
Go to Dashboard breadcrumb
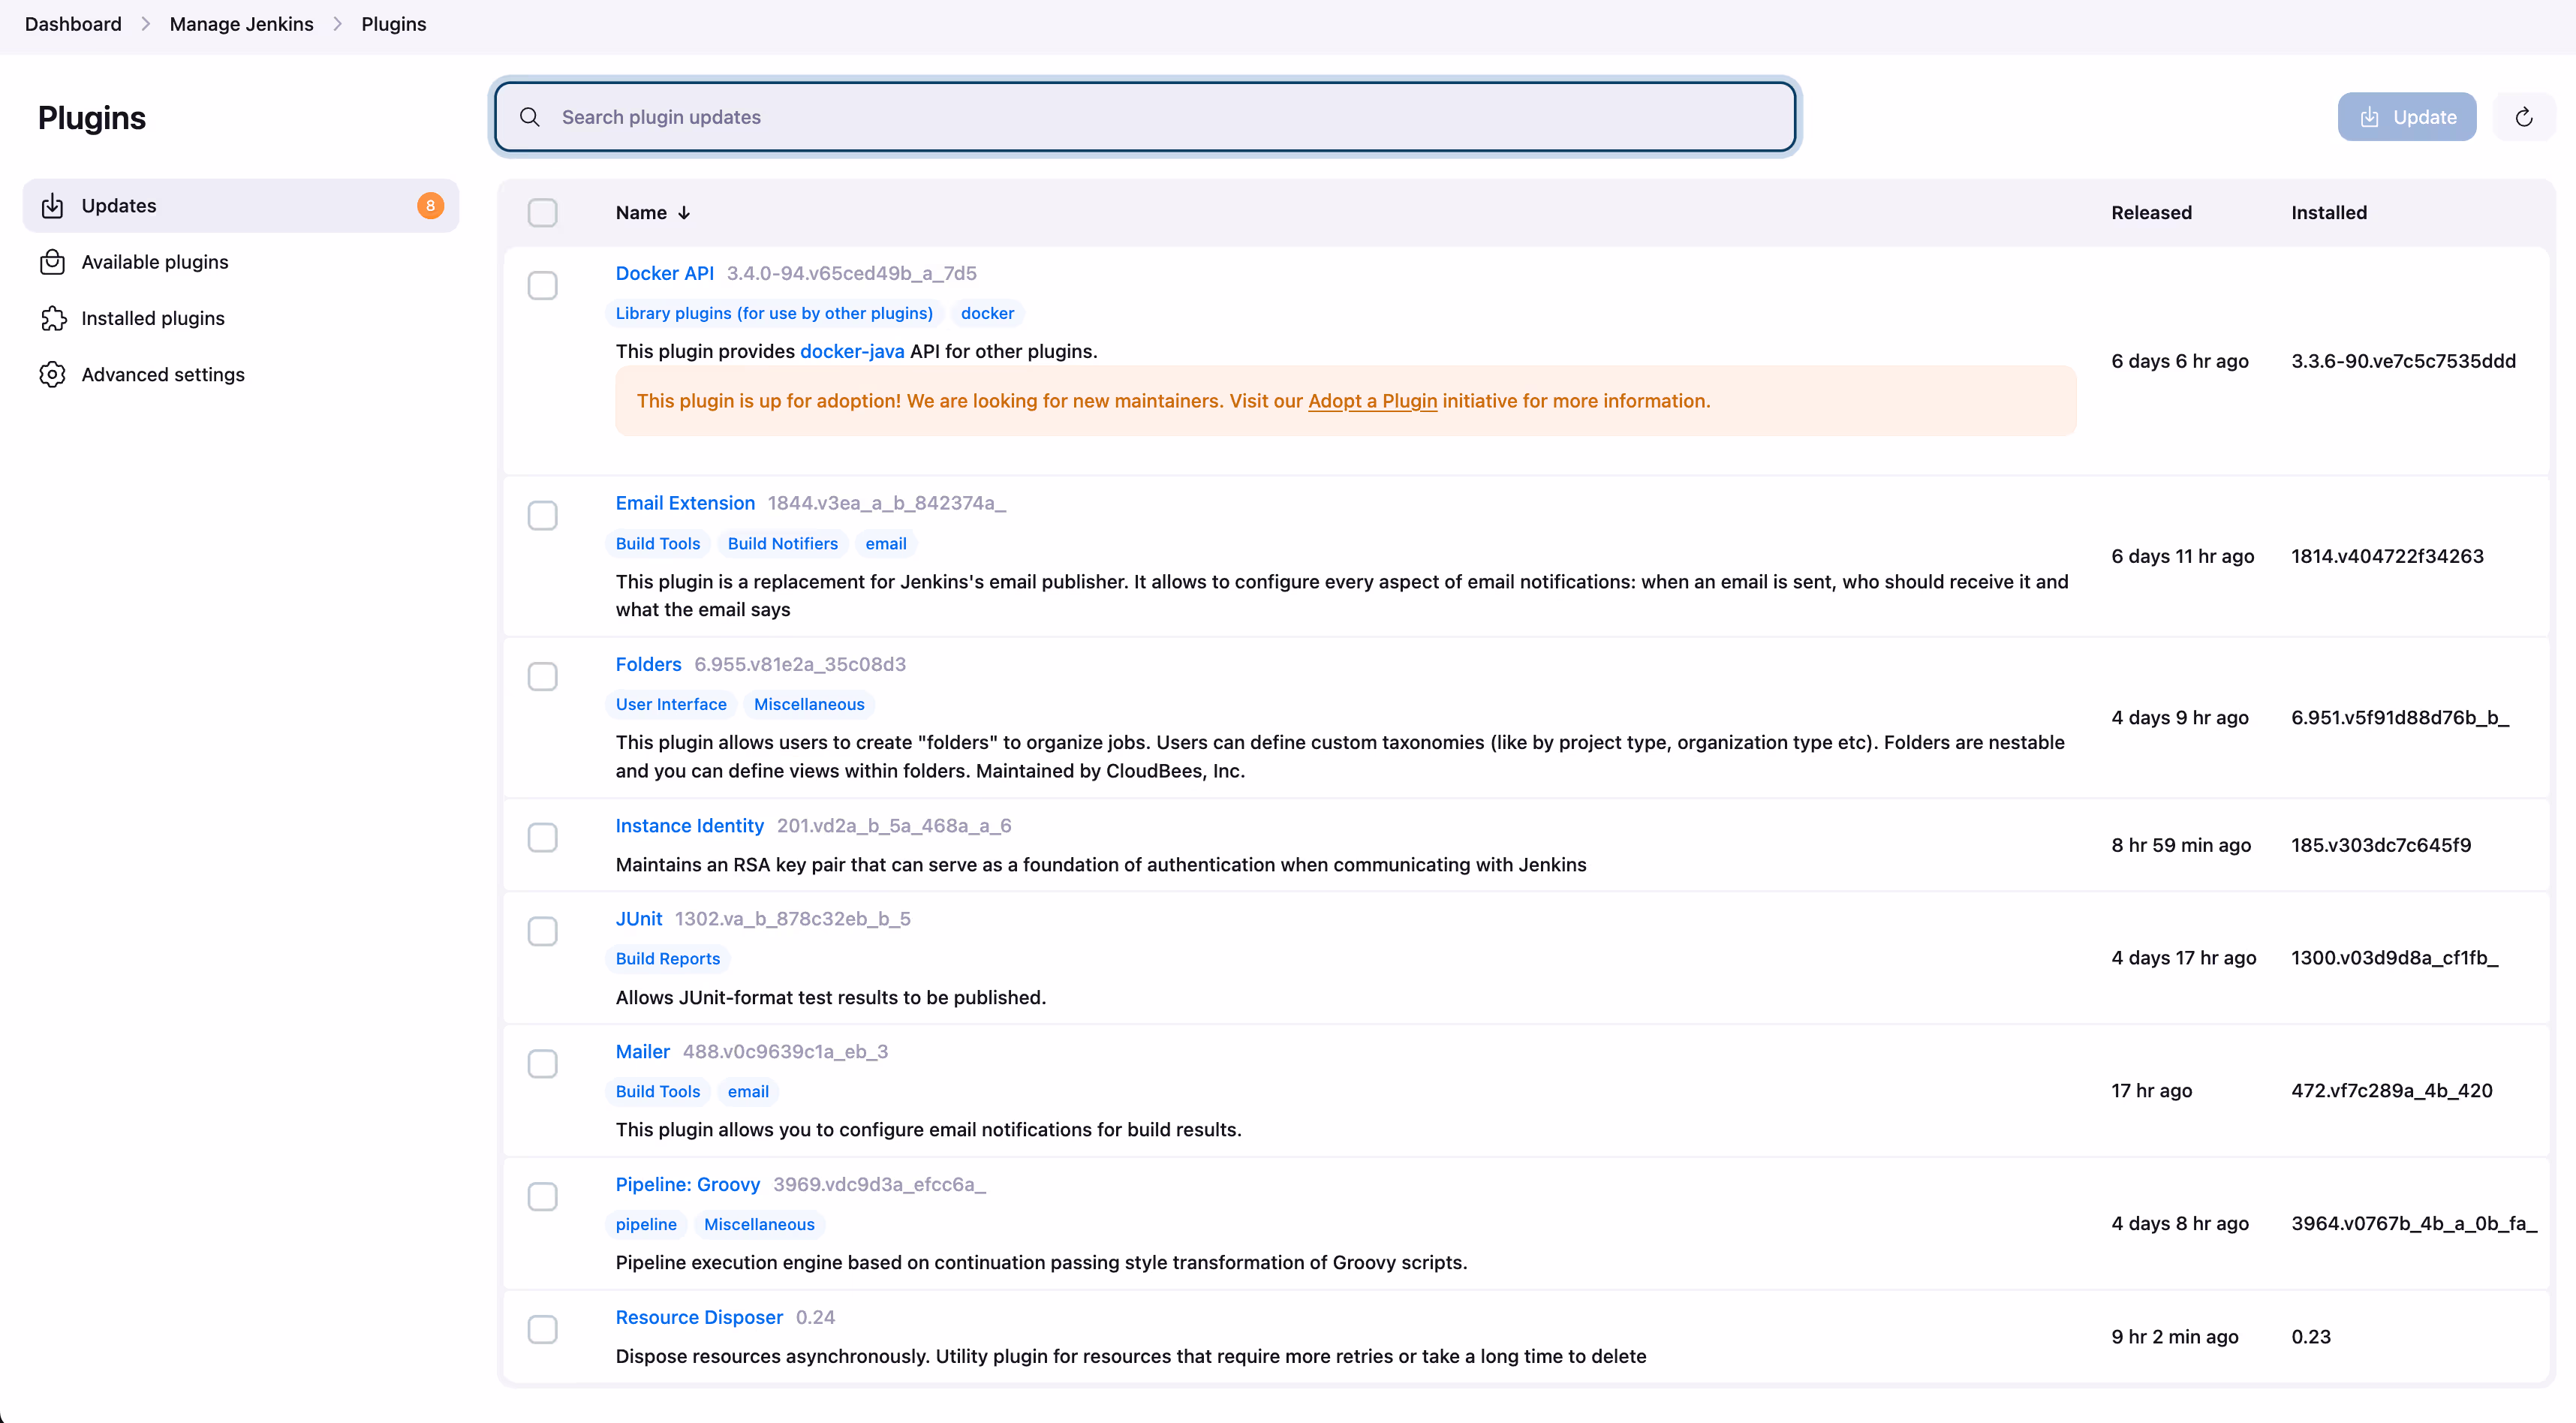pos(73,24)
